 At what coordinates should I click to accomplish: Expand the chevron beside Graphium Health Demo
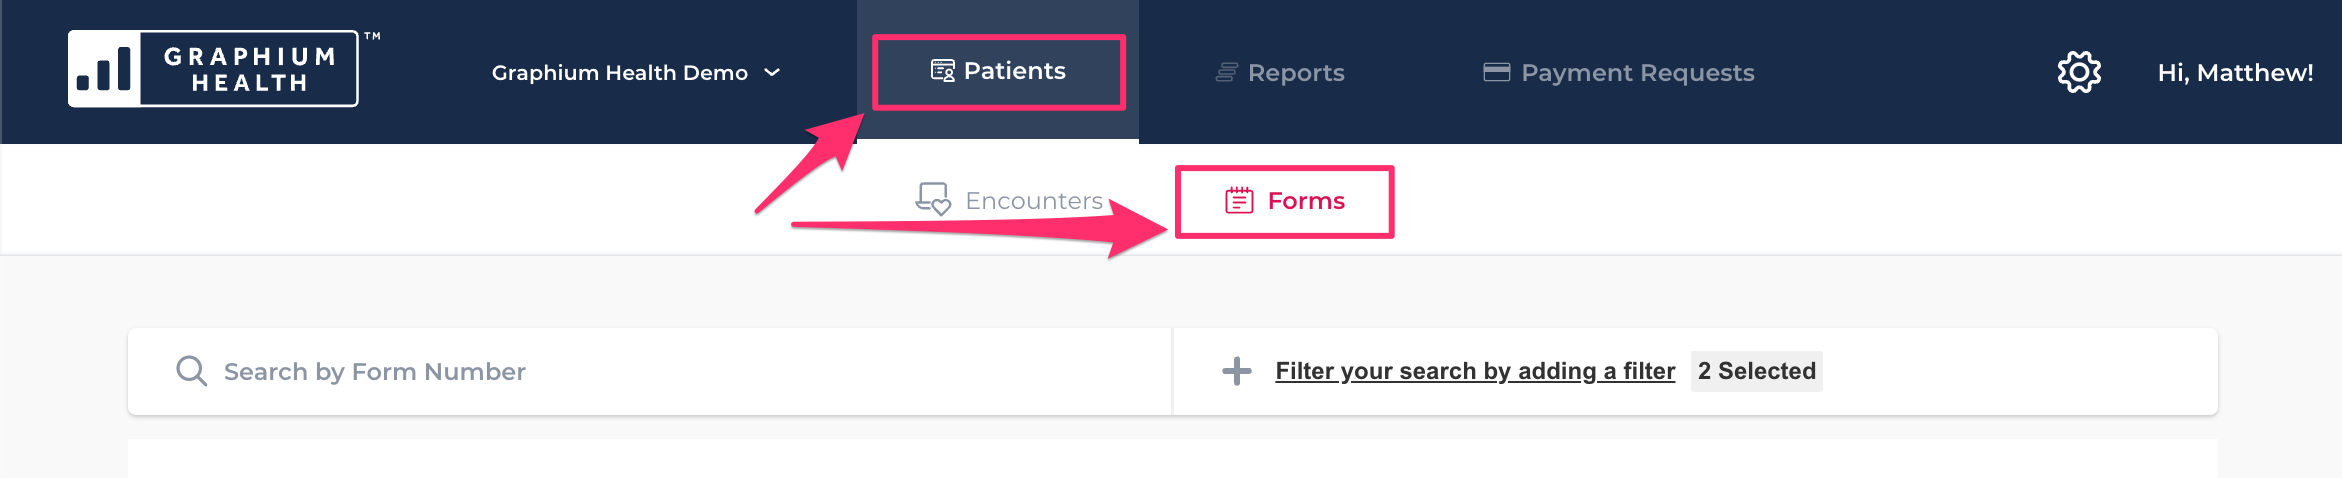[772, 73]
